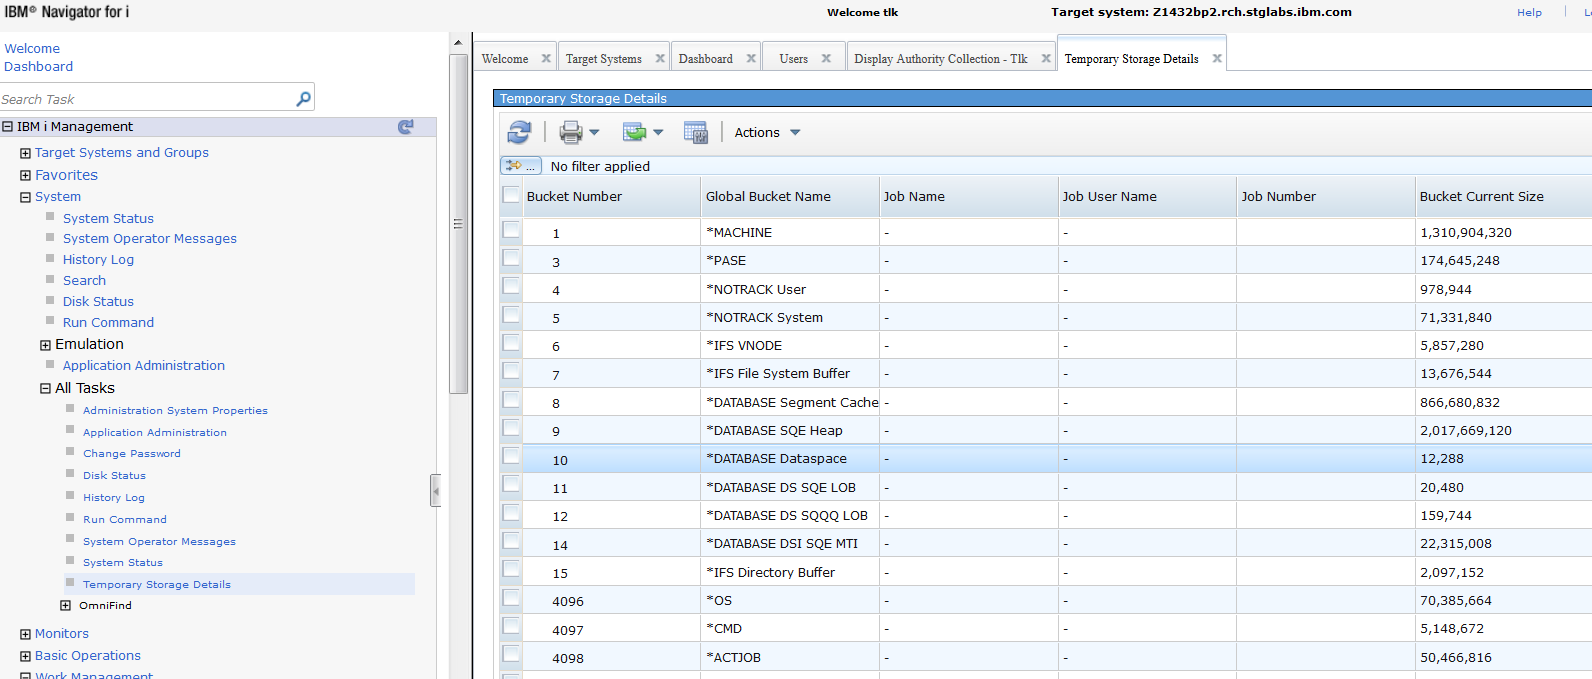The image size is (1592, 679).
Task: Open the print dropdown arrow
Action: point(594,132)
